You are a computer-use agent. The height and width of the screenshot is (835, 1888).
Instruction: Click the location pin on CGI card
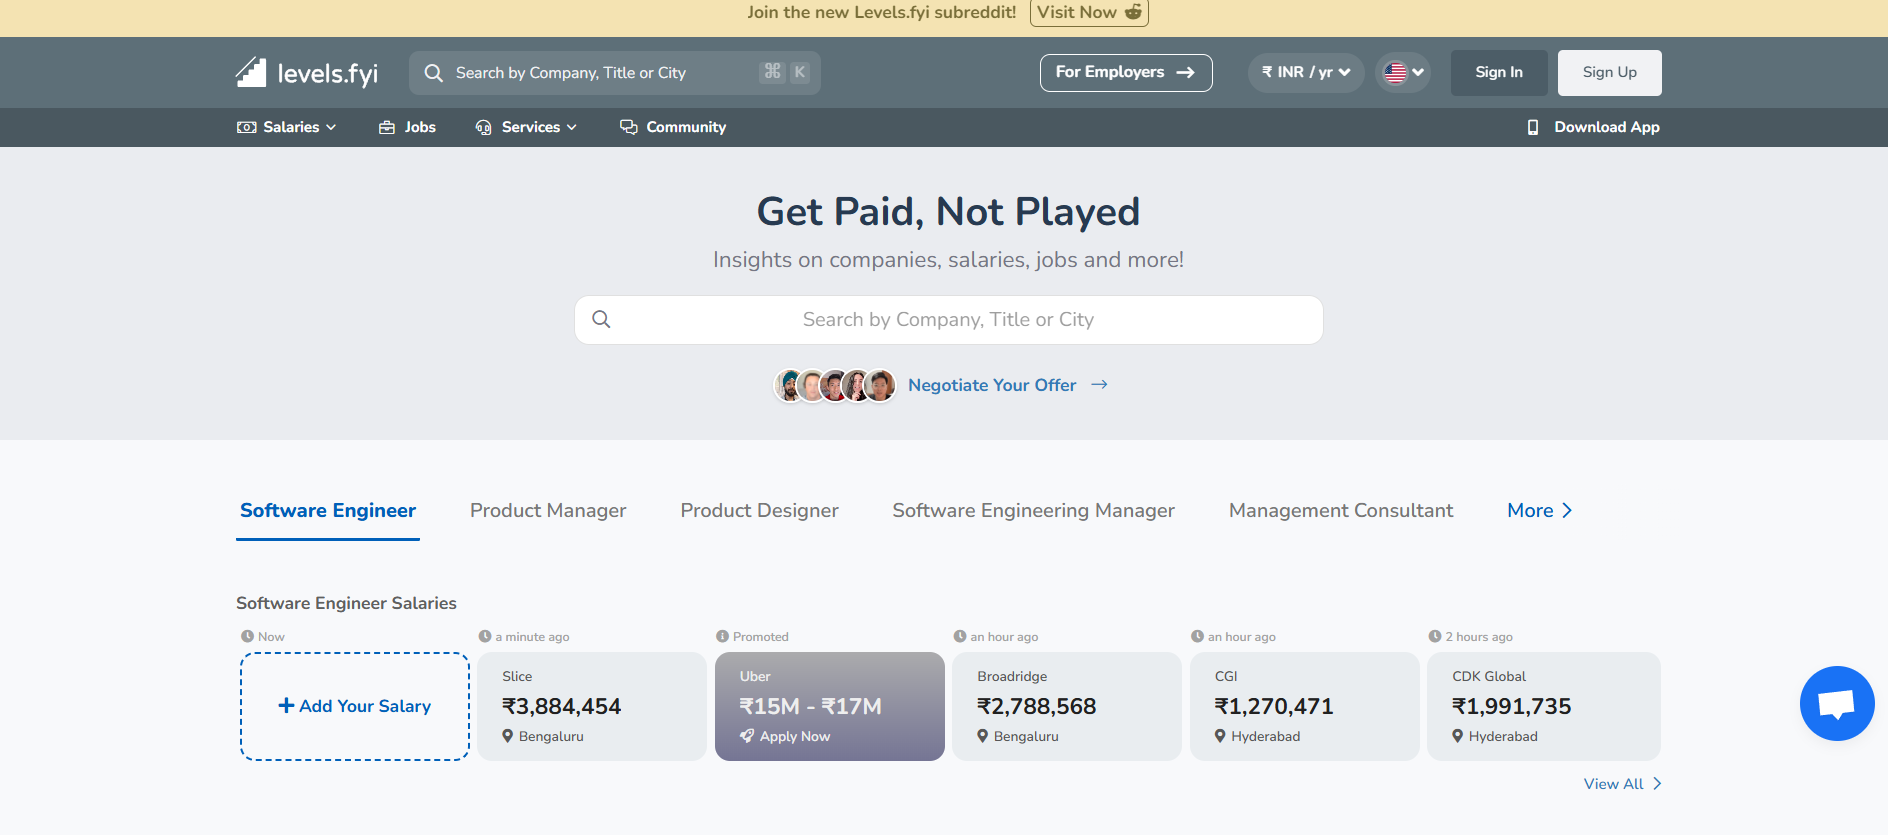point(1220,736)
